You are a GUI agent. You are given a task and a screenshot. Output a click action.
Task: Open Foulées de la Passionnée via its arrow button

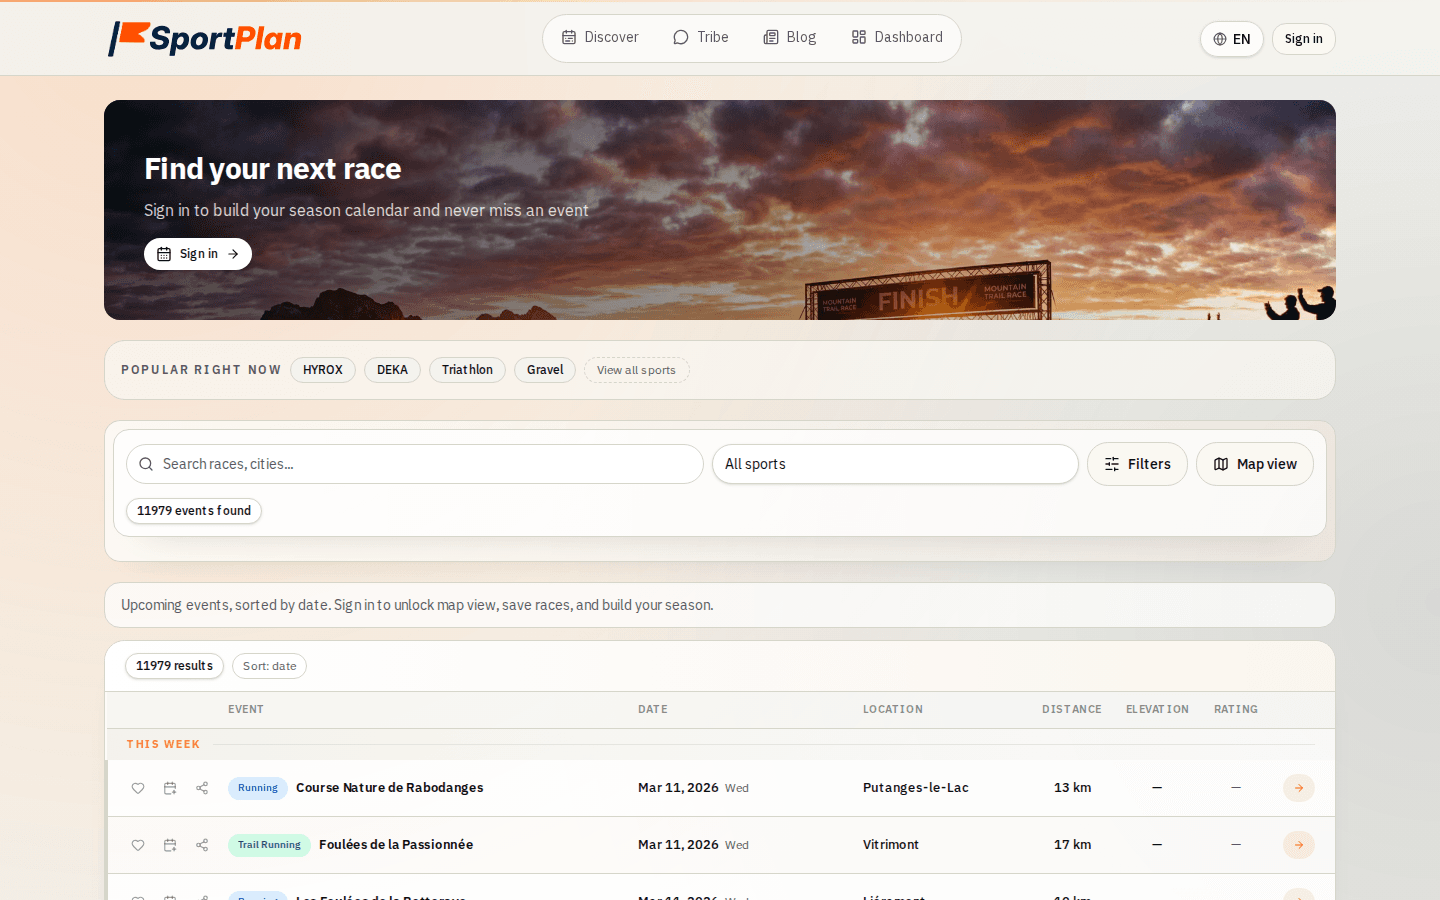tap(1298, 845)
